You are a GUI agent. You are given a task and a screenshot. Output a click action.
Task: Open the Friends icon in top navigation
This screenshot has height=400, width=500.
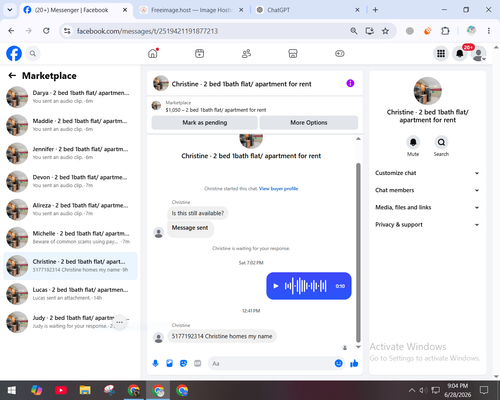[x=246, y=53]
